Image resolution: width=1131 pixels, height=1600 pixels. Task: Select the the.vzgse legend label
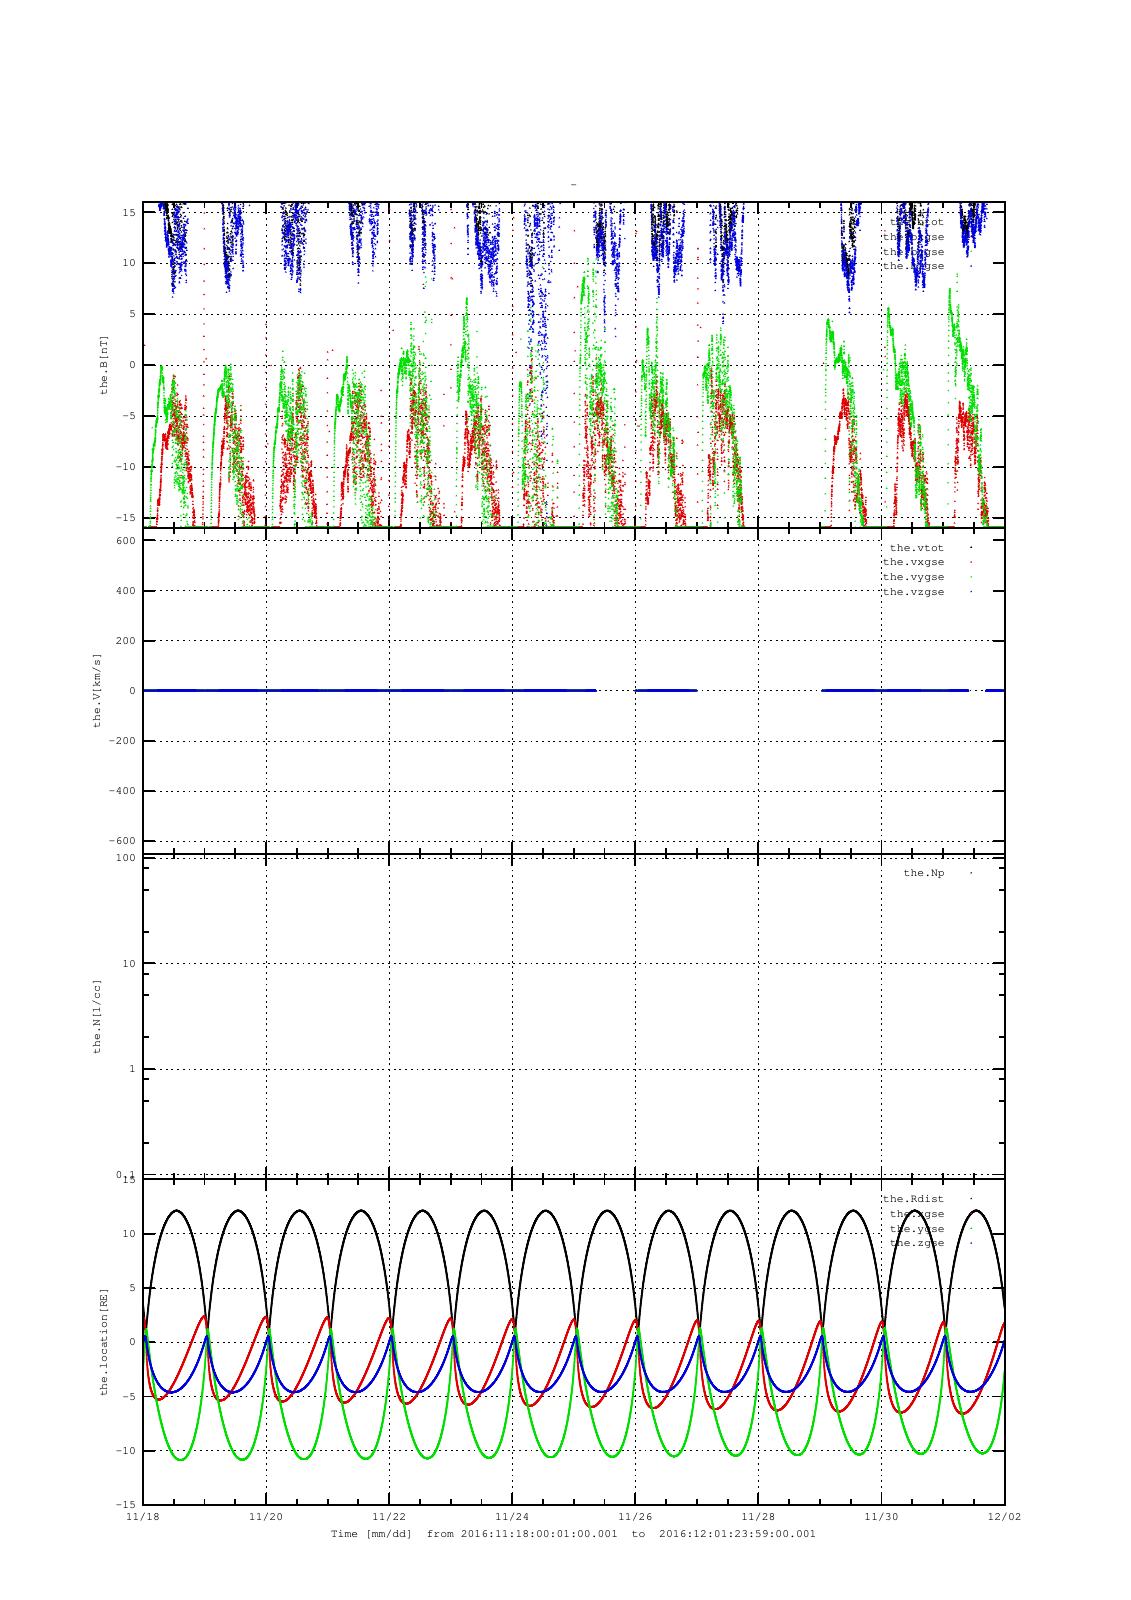914,592
